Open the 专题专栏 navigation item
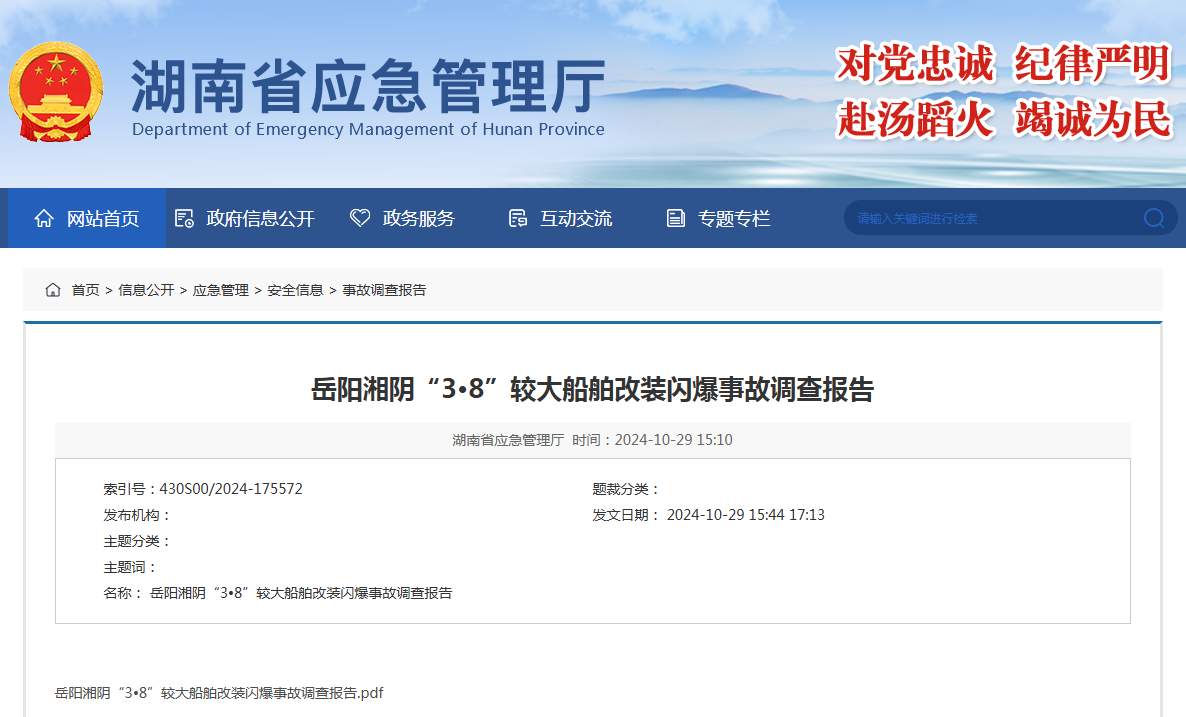This screenshot has width=1186, height=717. 734,218
